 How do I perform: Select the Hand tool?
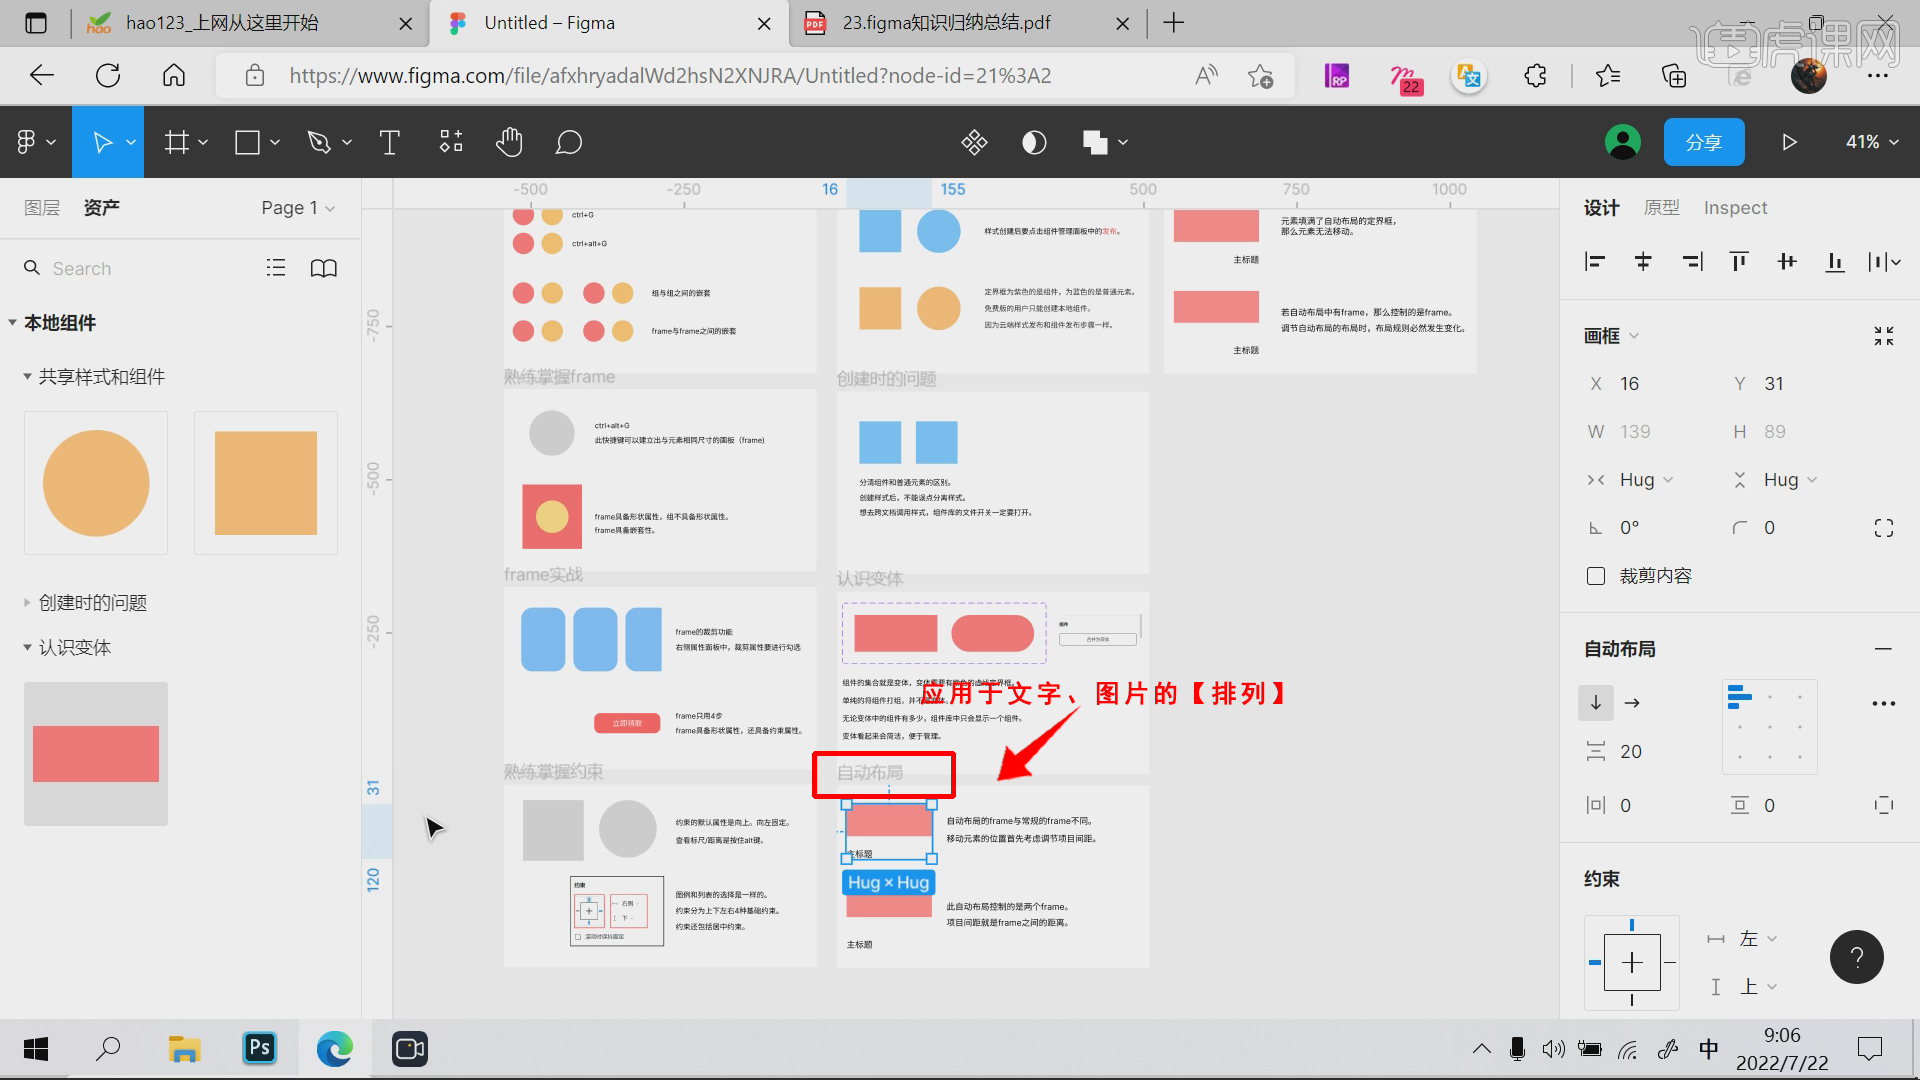pos(510,141)
